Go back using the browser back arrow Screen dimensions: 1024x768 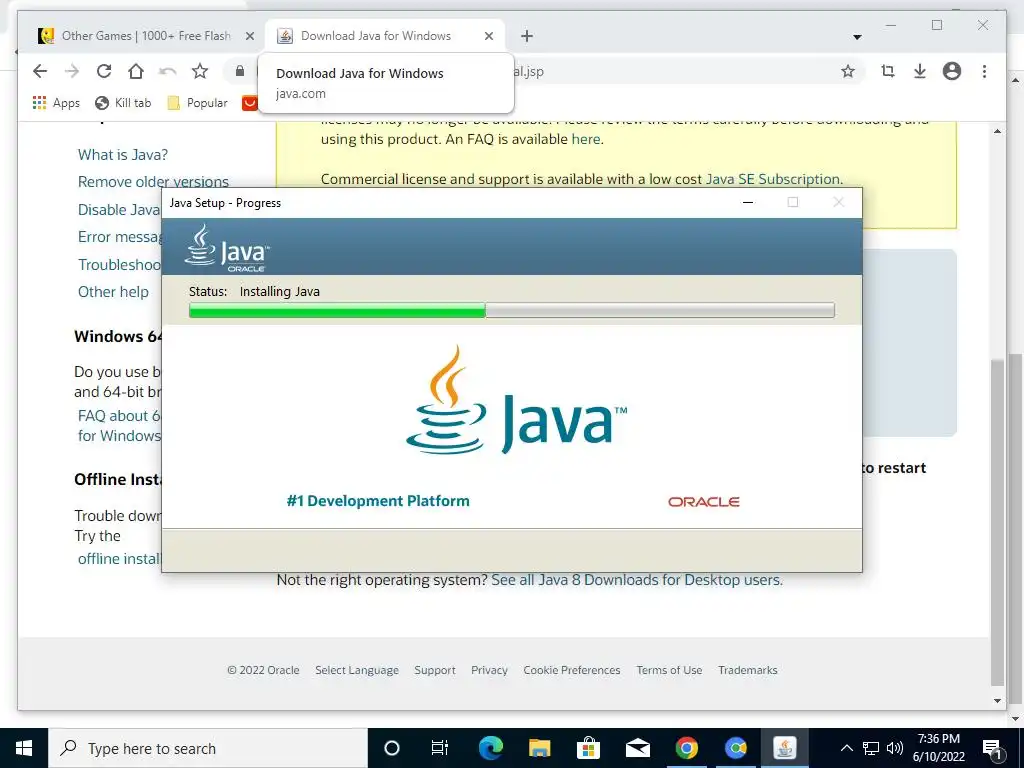pyautogui.click(x=40, y=71)
